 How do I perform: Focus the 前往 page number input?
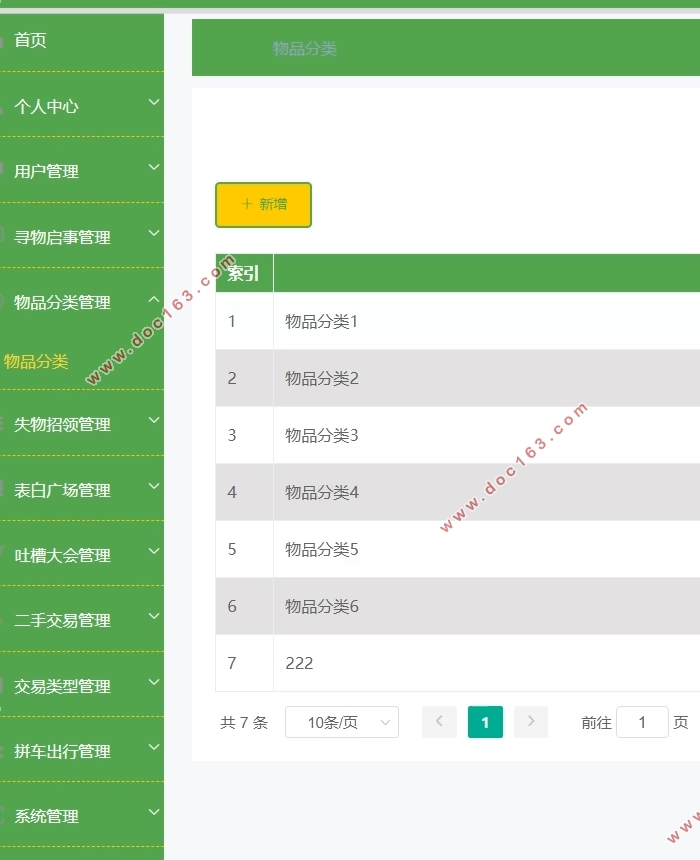click(642, 722)
